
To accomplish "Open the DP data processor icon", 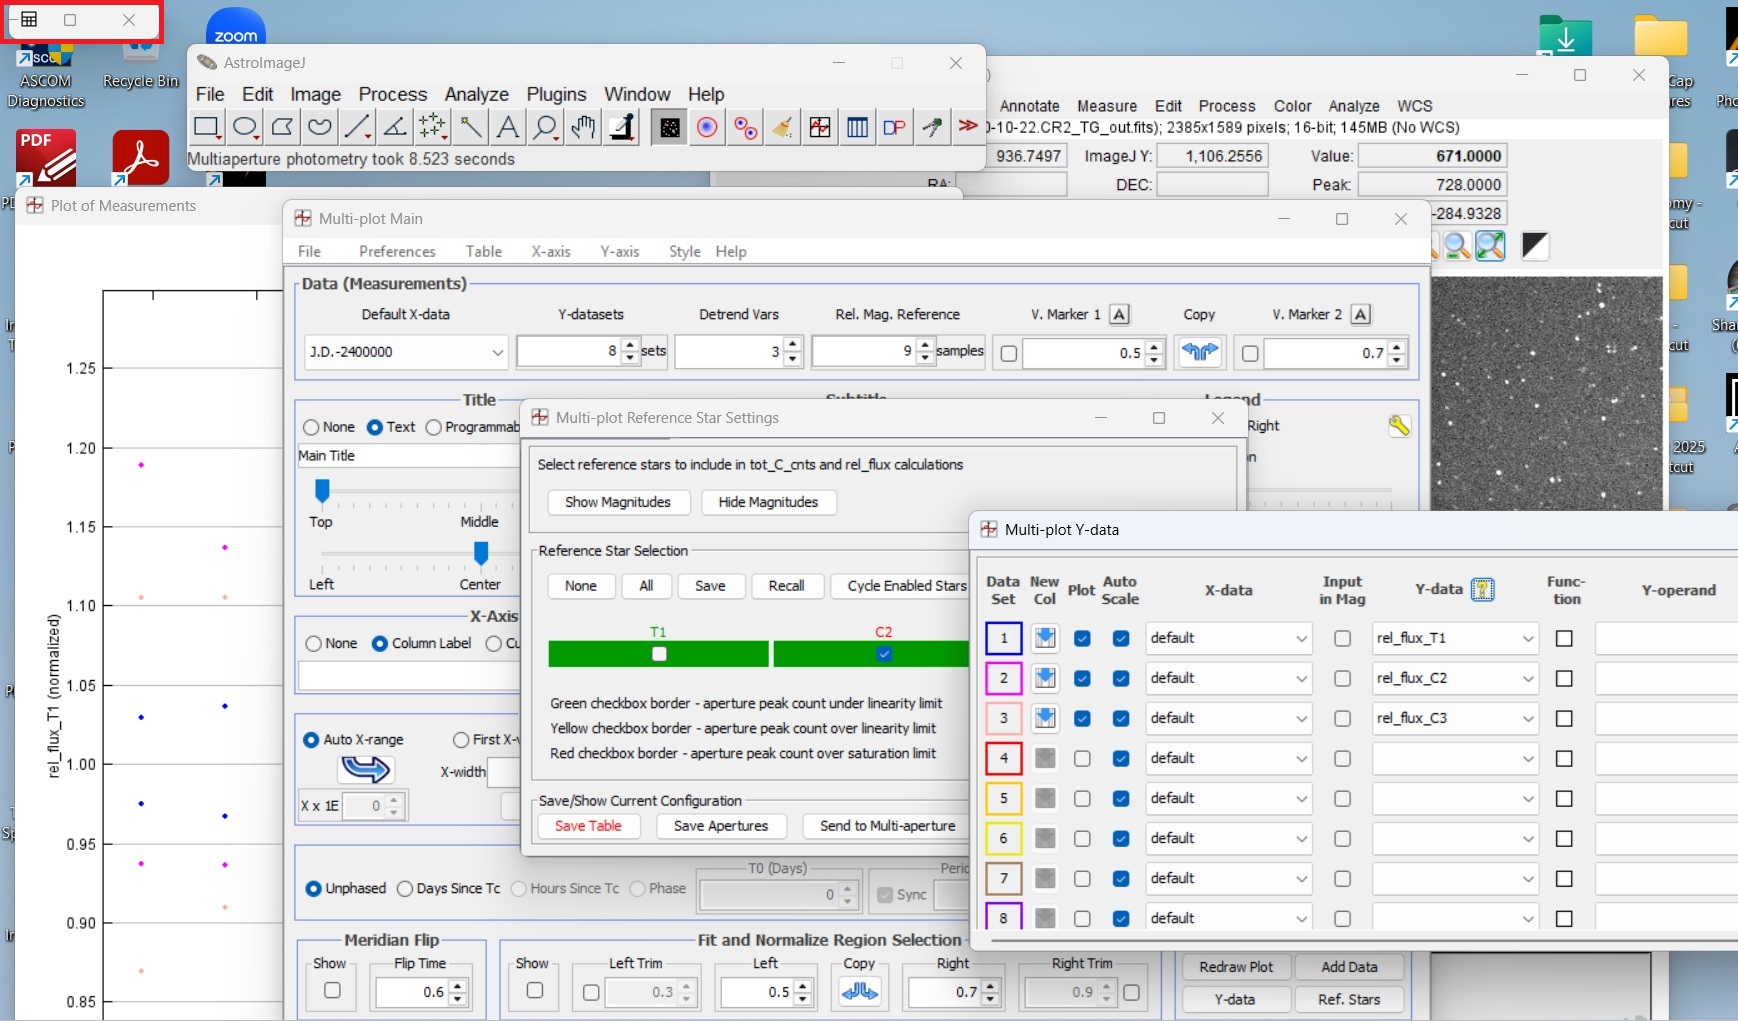I will click(894, 127).
